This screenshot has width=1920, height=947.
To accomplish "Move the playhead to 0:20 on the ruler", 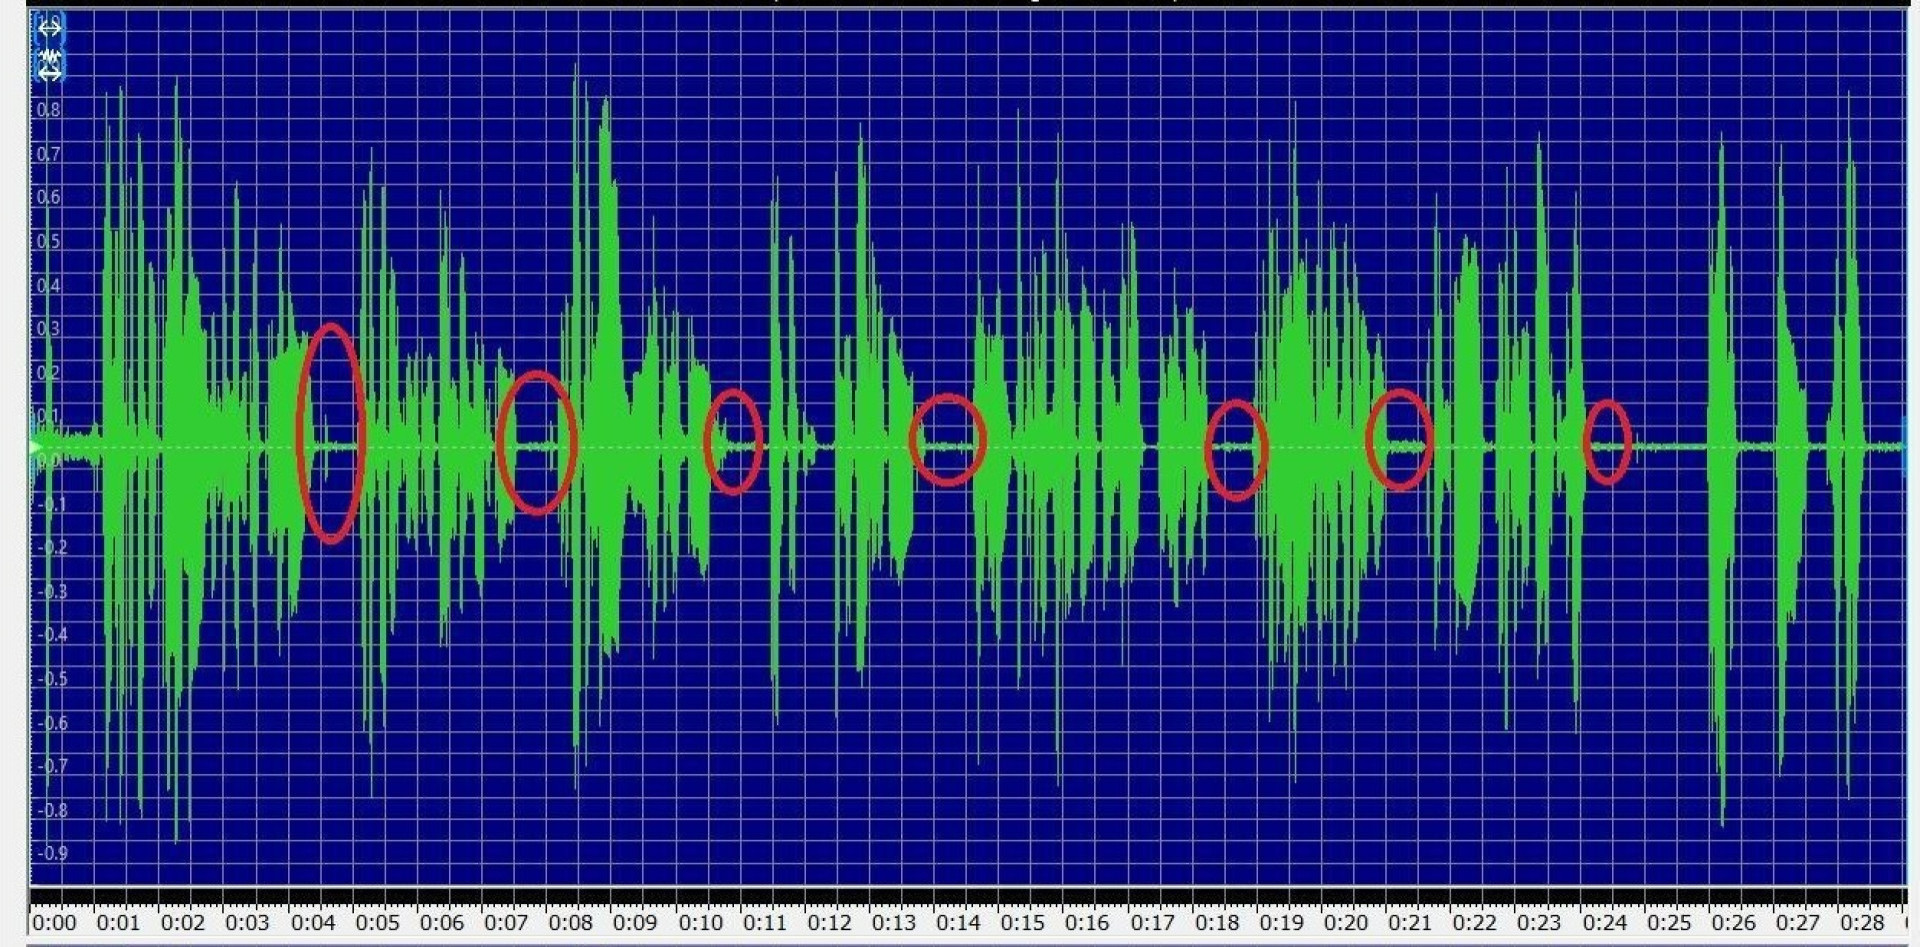I will (1345, 922).
